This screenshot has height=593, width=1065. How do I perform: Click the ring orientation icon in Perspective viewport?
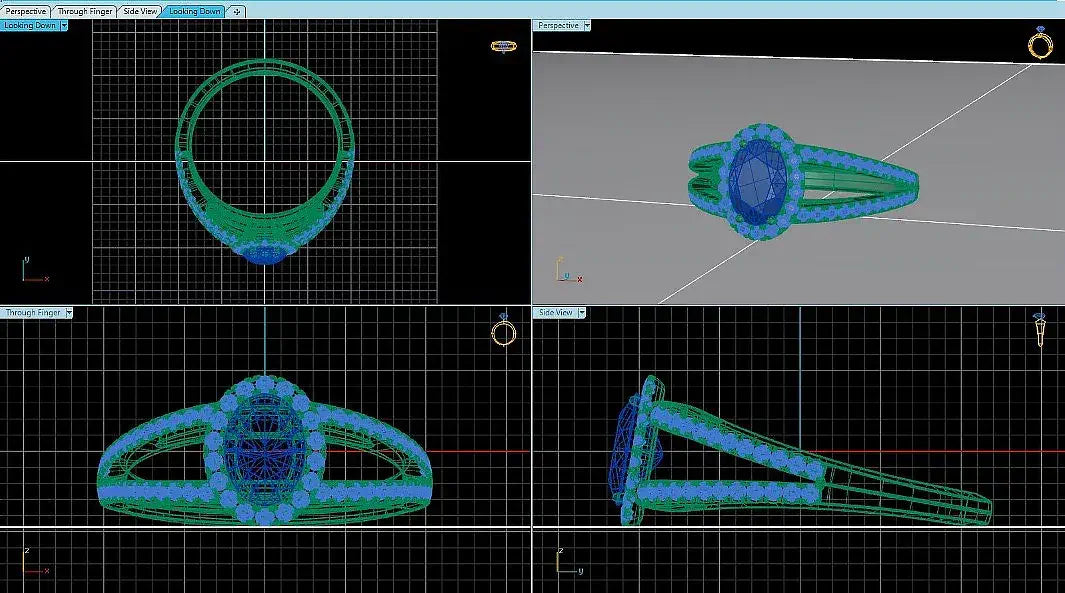1041,44
